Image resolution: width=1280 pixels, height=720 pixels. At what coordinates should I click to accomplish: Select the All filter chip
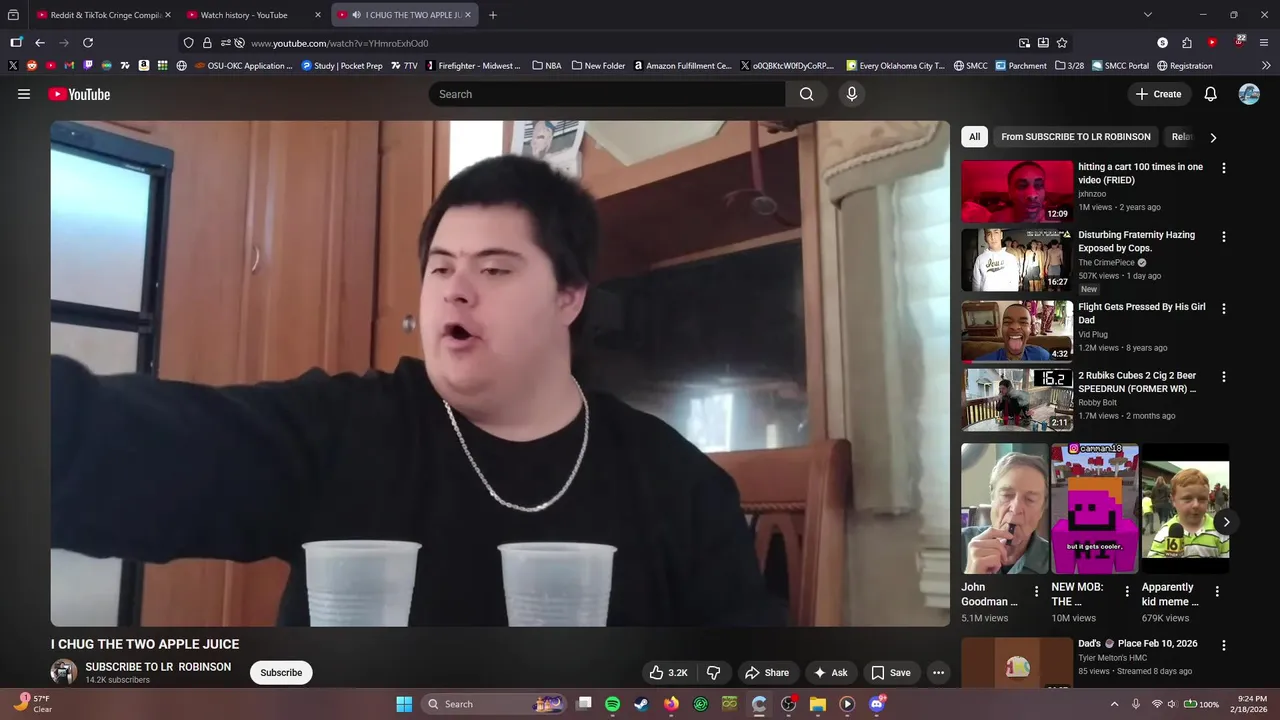pos(975,137)
